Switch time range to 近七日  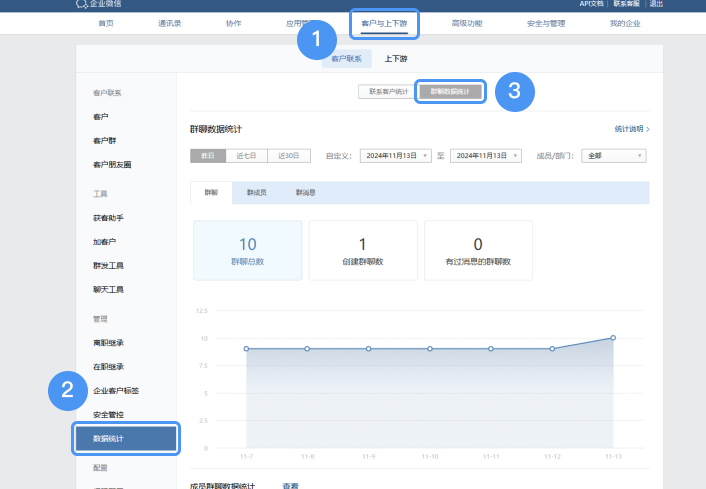pyautogui.click(x=246, y=156)
